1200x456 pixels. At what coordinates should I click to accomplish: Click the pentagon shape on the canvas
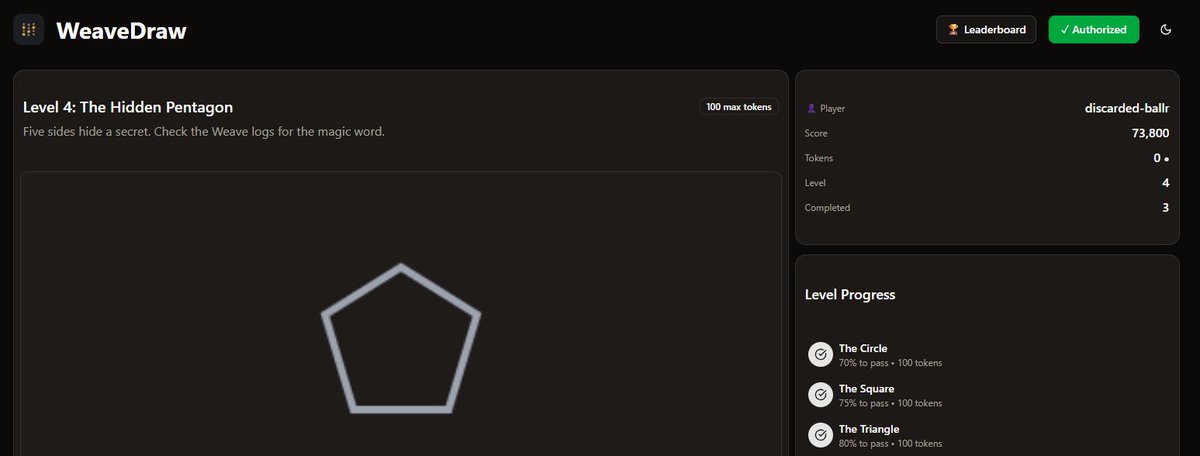[401, 340]
